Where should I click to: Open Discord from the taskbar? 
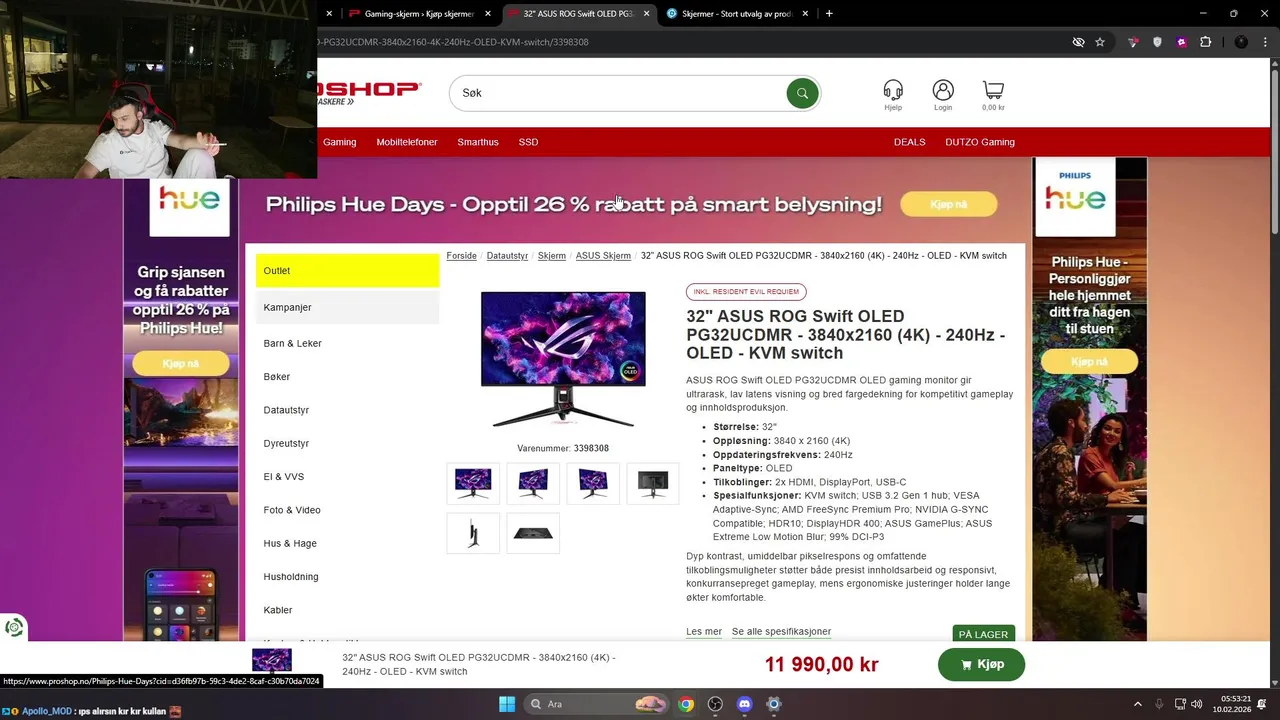click(744, 704)
